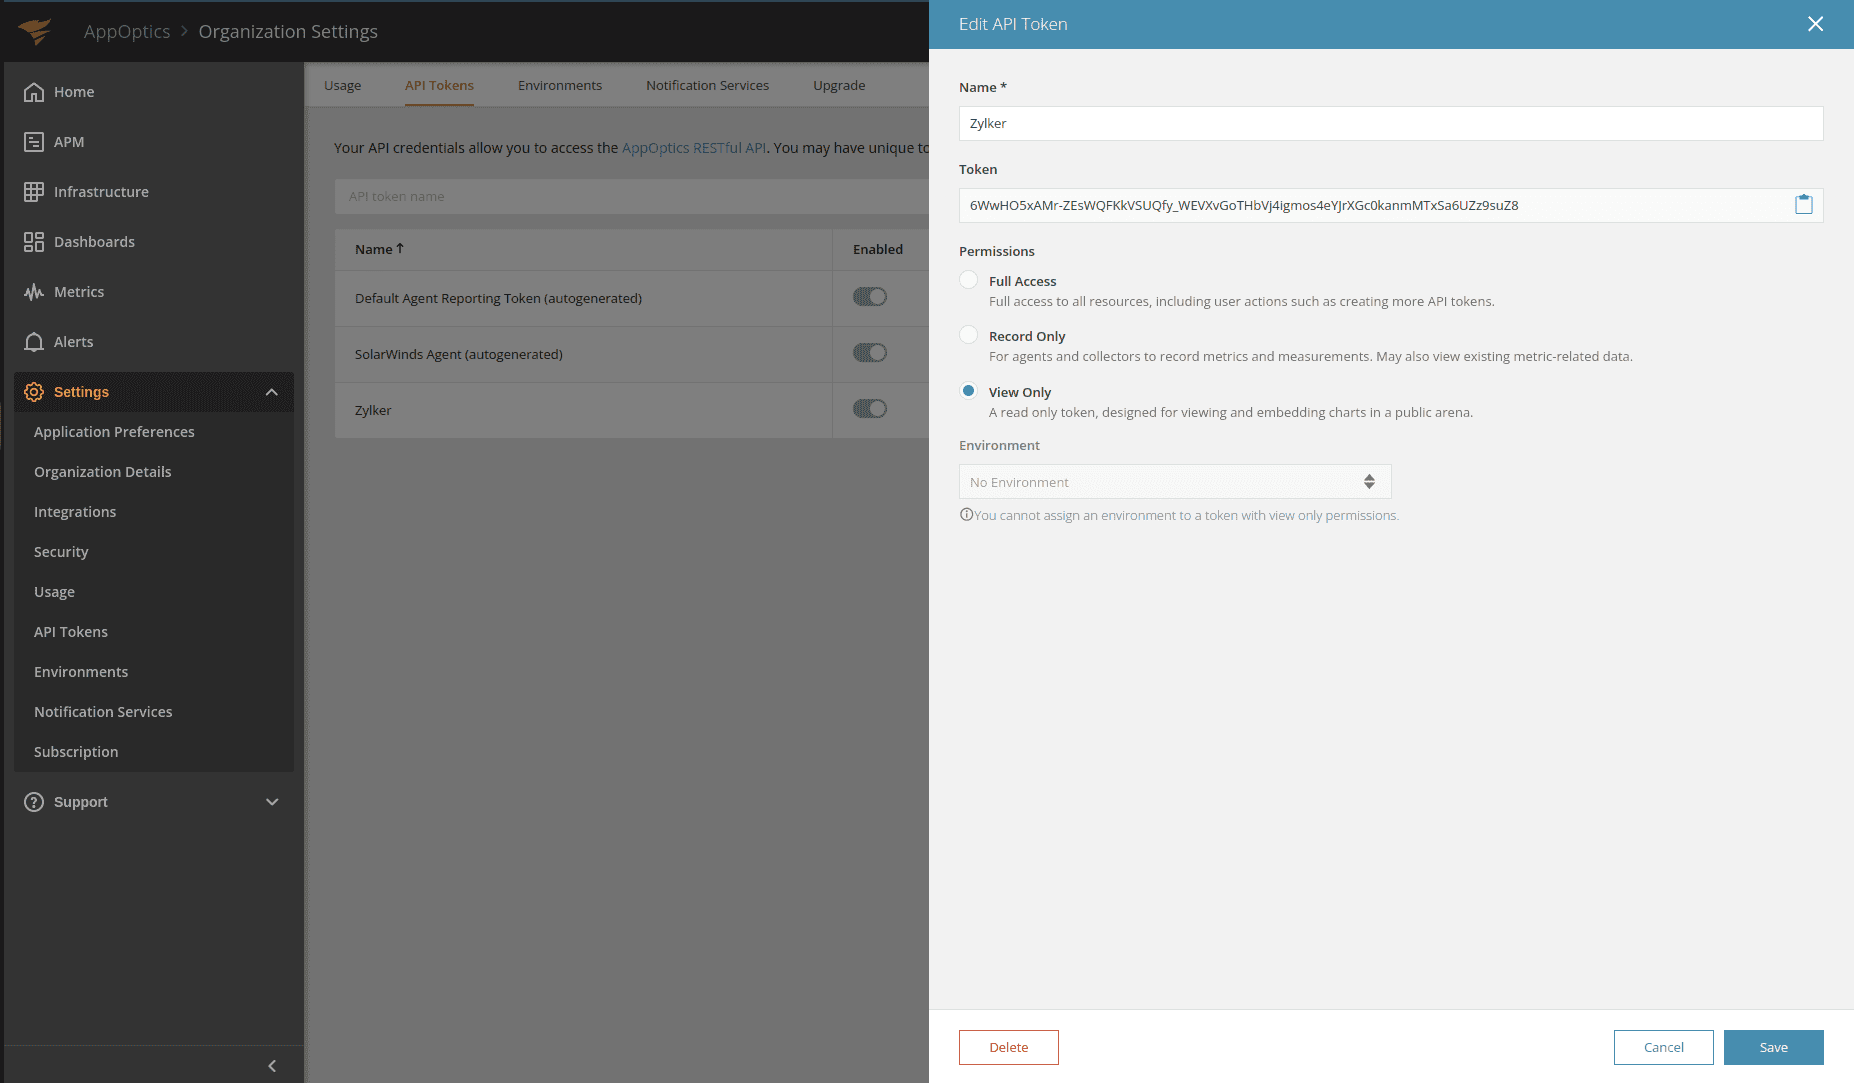
Task: Open Infrastructure grid icon
Action: coord(34,192)
